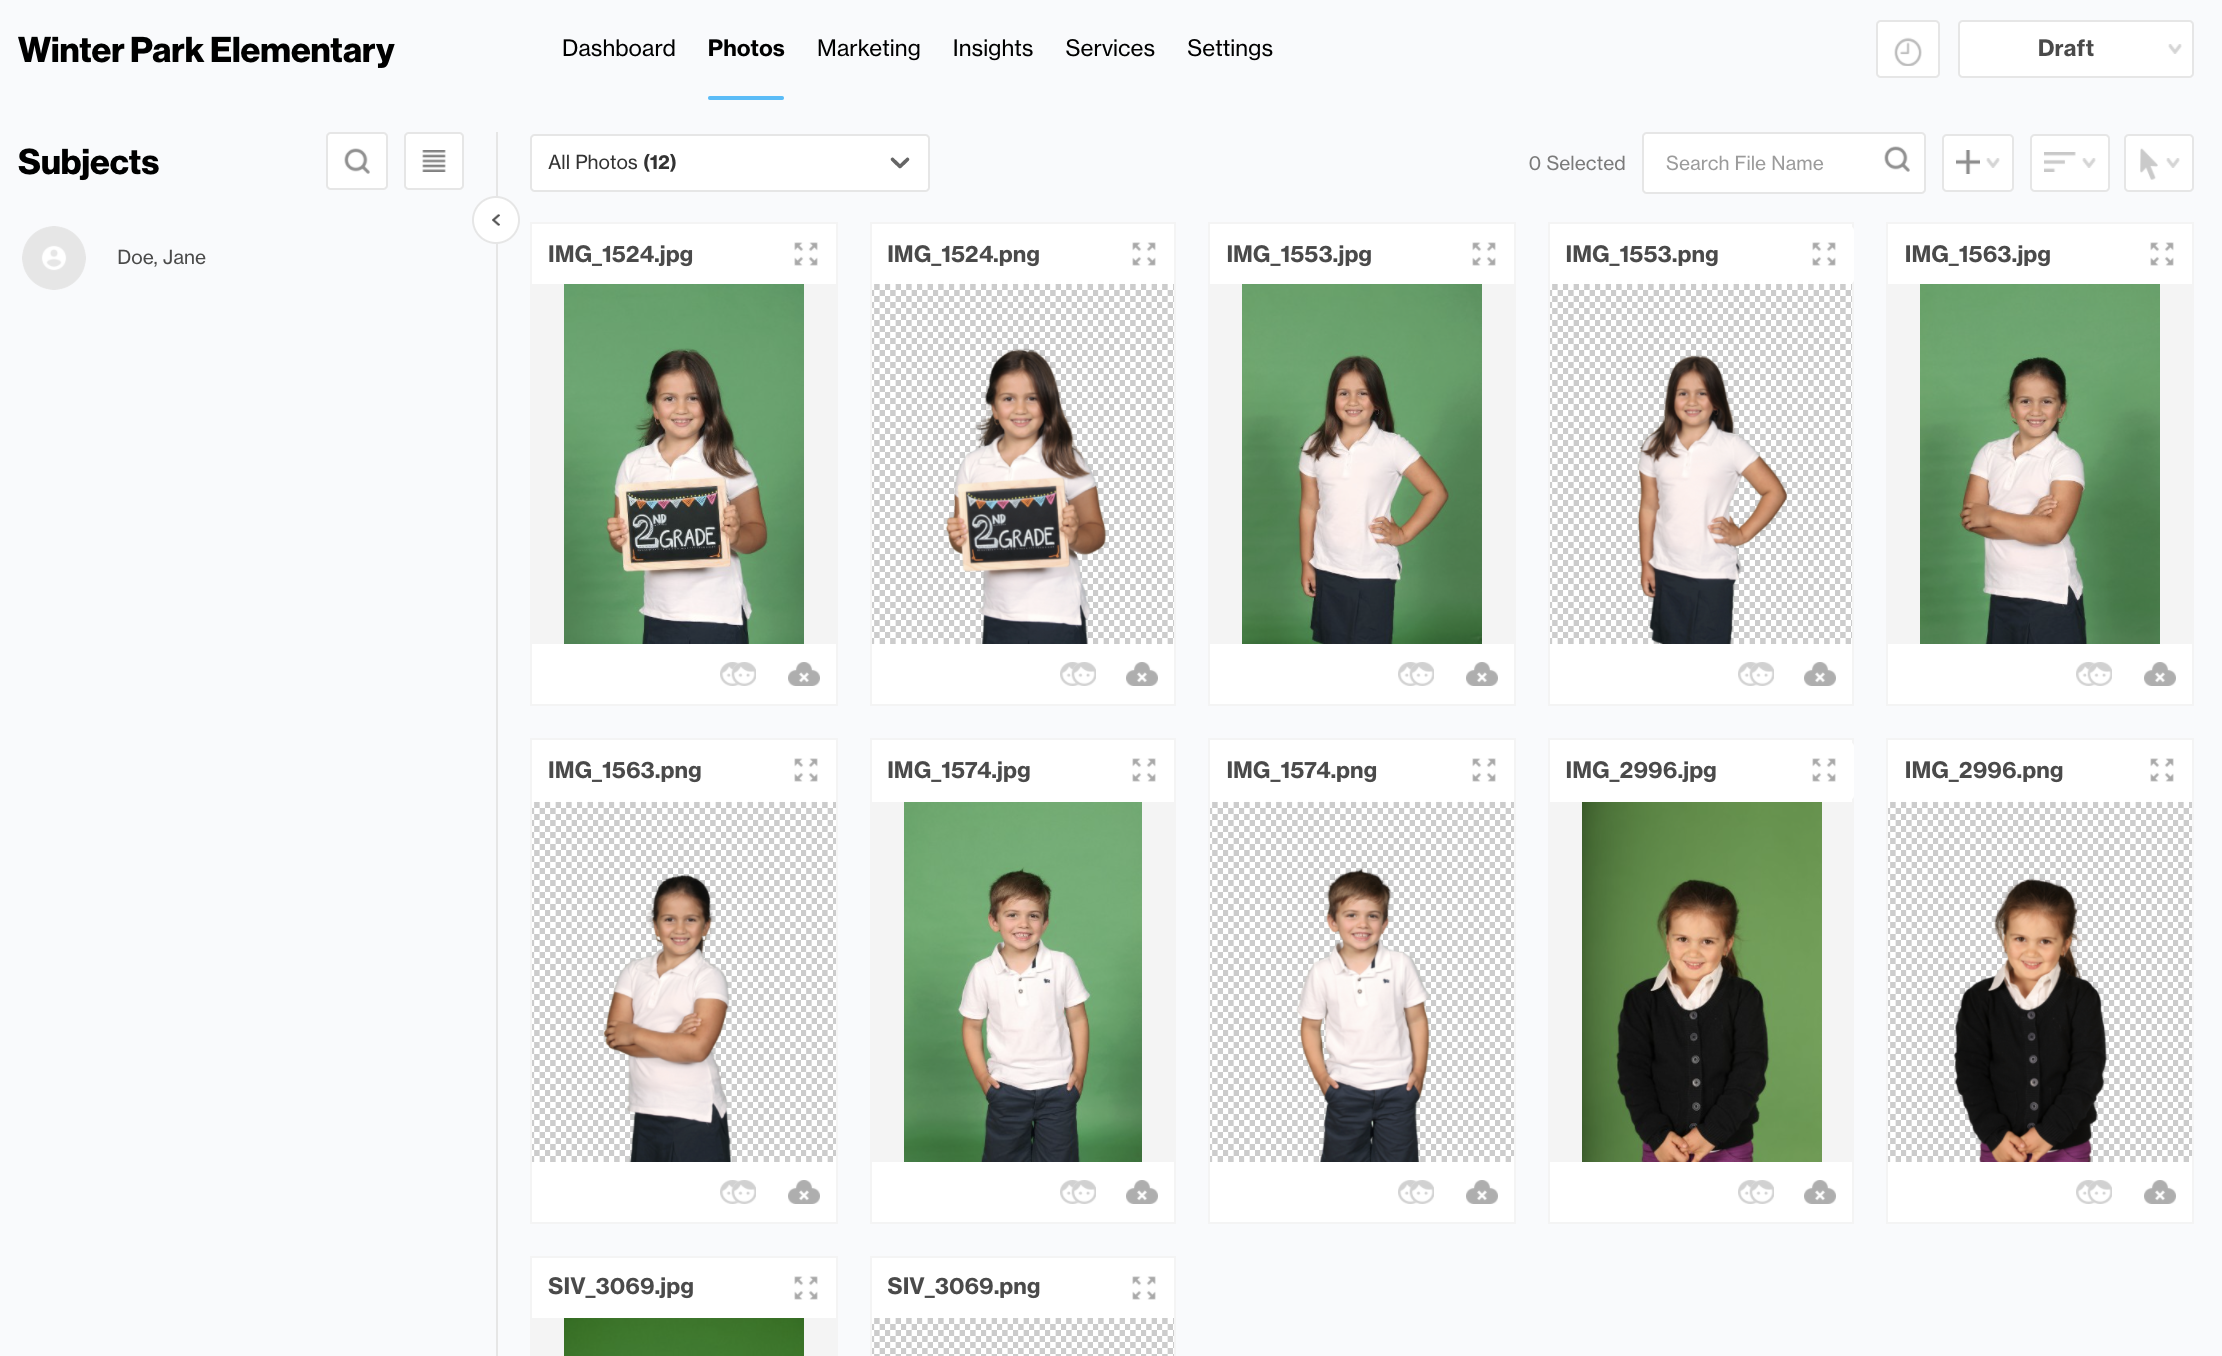Open the All Photos (12) dropdown
Screen dimensions: 2222x1356
coord(729,162)
